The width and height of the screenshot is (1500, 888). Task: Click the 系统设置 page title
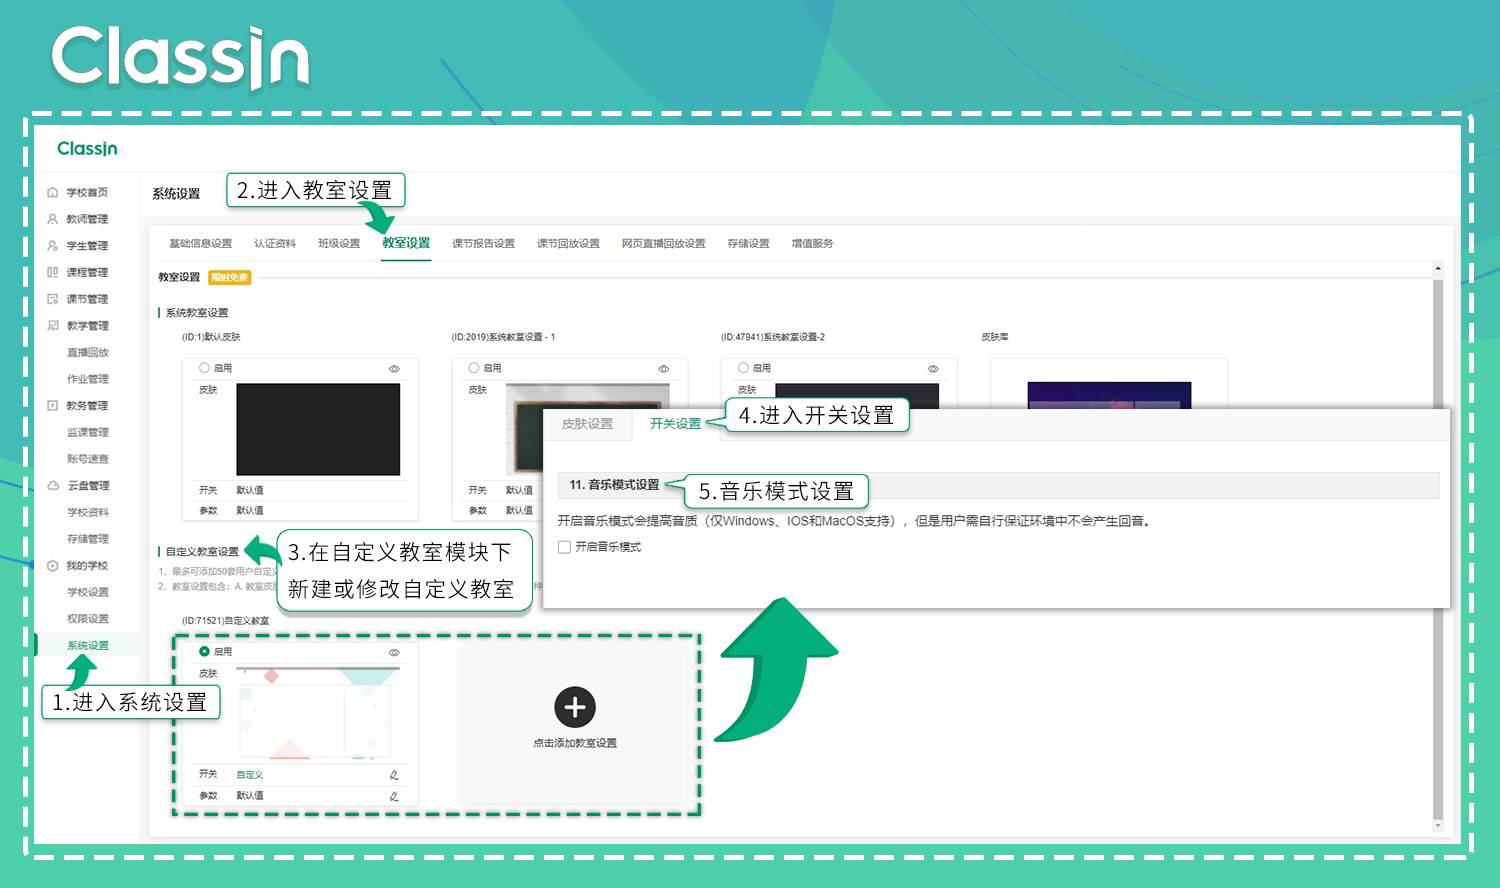point(176,194)
